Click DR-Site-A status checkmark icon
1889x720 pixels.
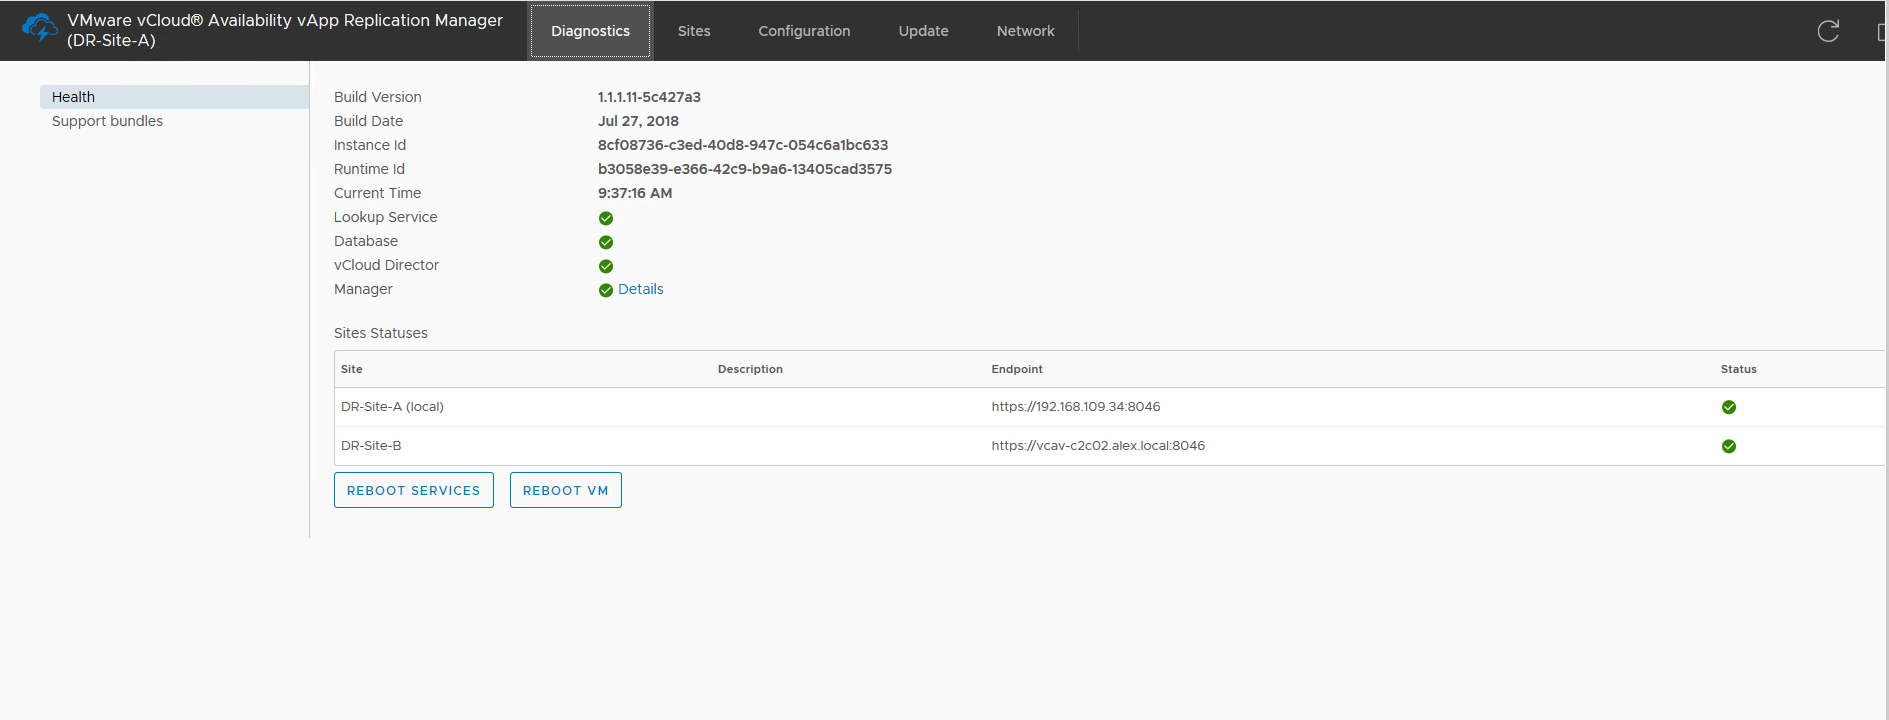tap(1729, 407)
